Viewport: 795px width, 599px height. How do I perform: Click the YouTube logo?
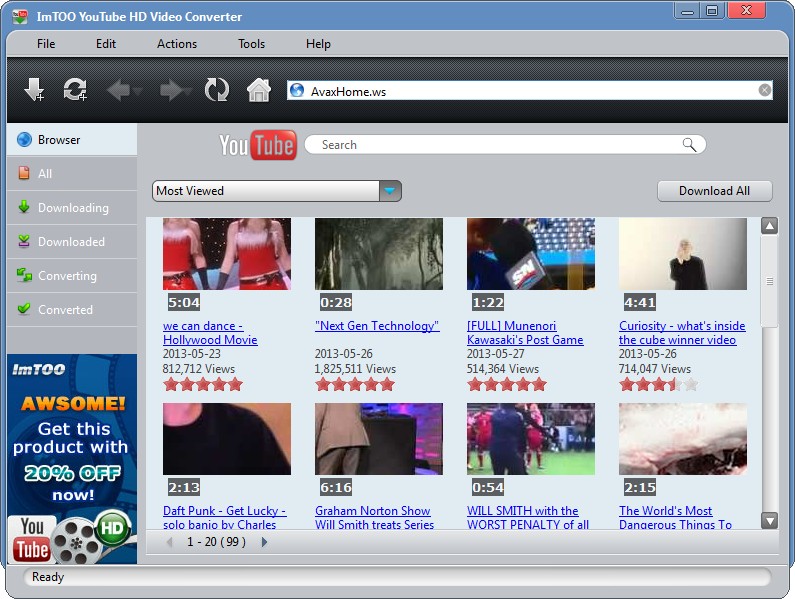click(x=258, y=145)
